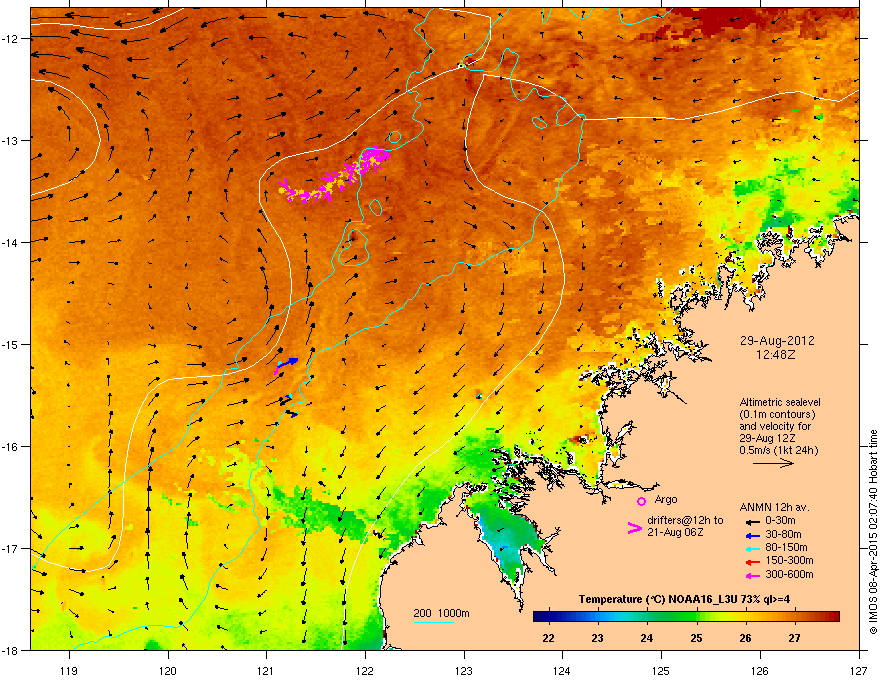Click the longitude axis label 122

[365, 671]
